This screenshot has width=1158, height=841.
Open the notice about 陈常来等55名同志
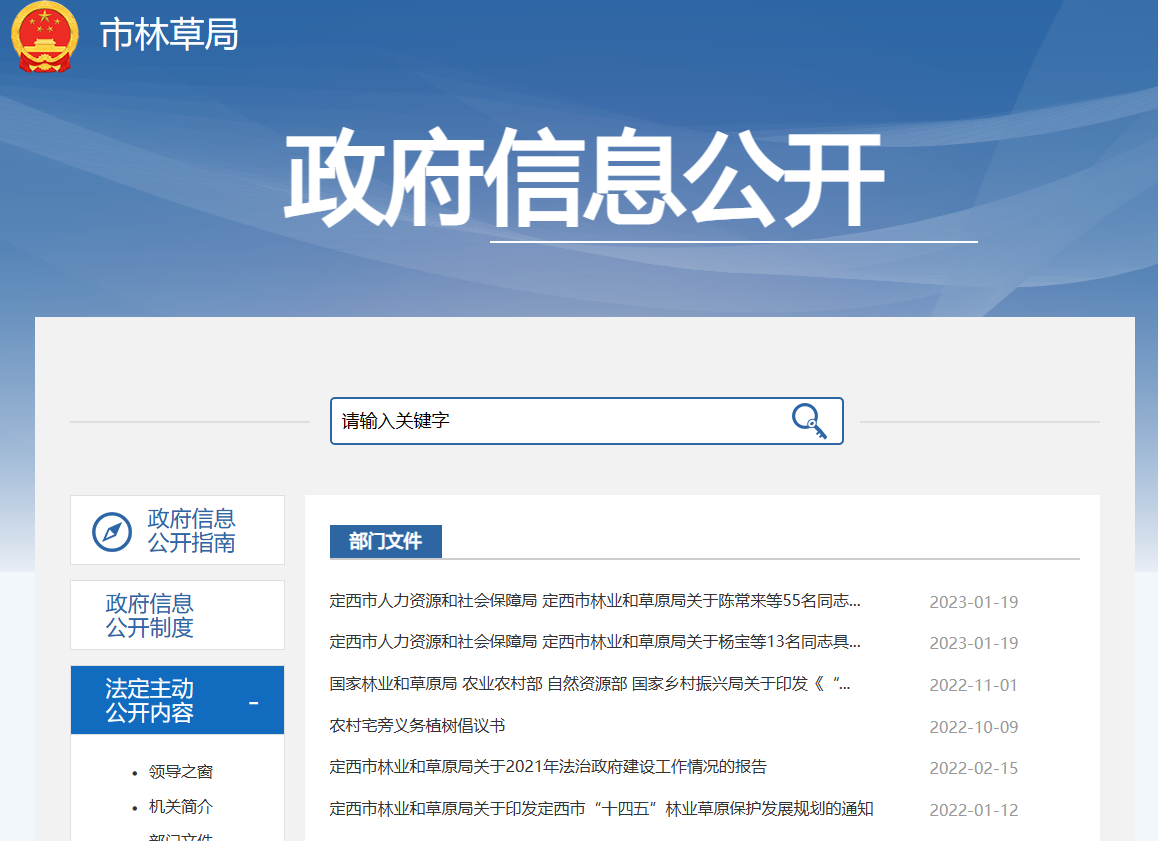coord(595,601)
